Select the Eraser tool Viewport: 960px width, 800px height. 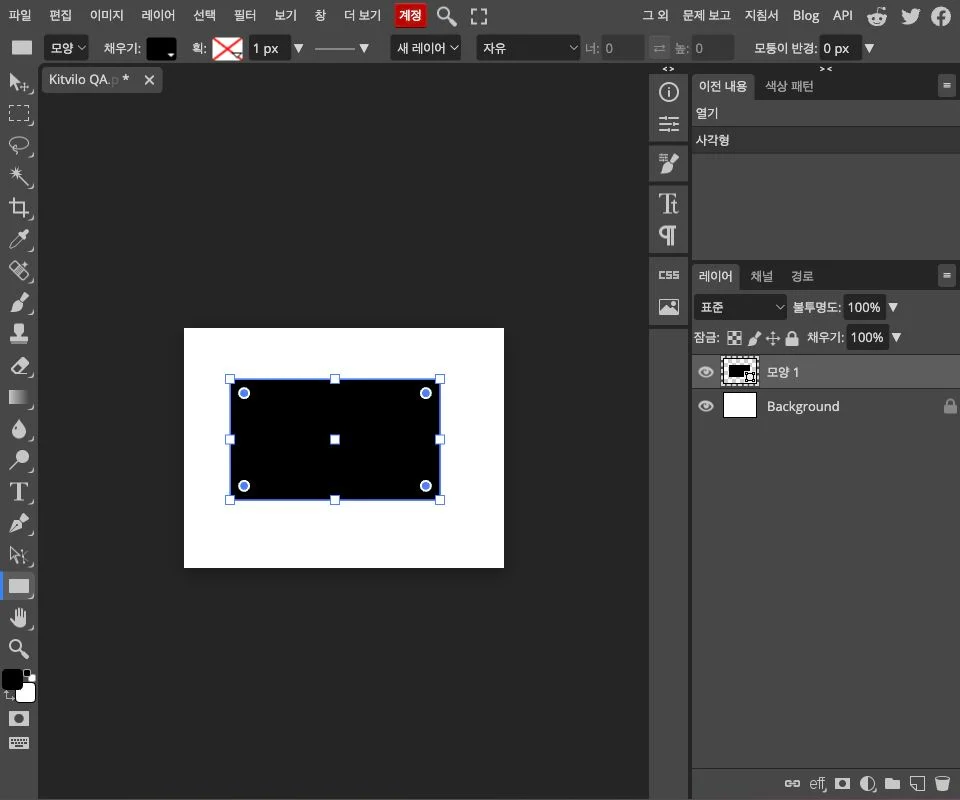tap(19, 366)
